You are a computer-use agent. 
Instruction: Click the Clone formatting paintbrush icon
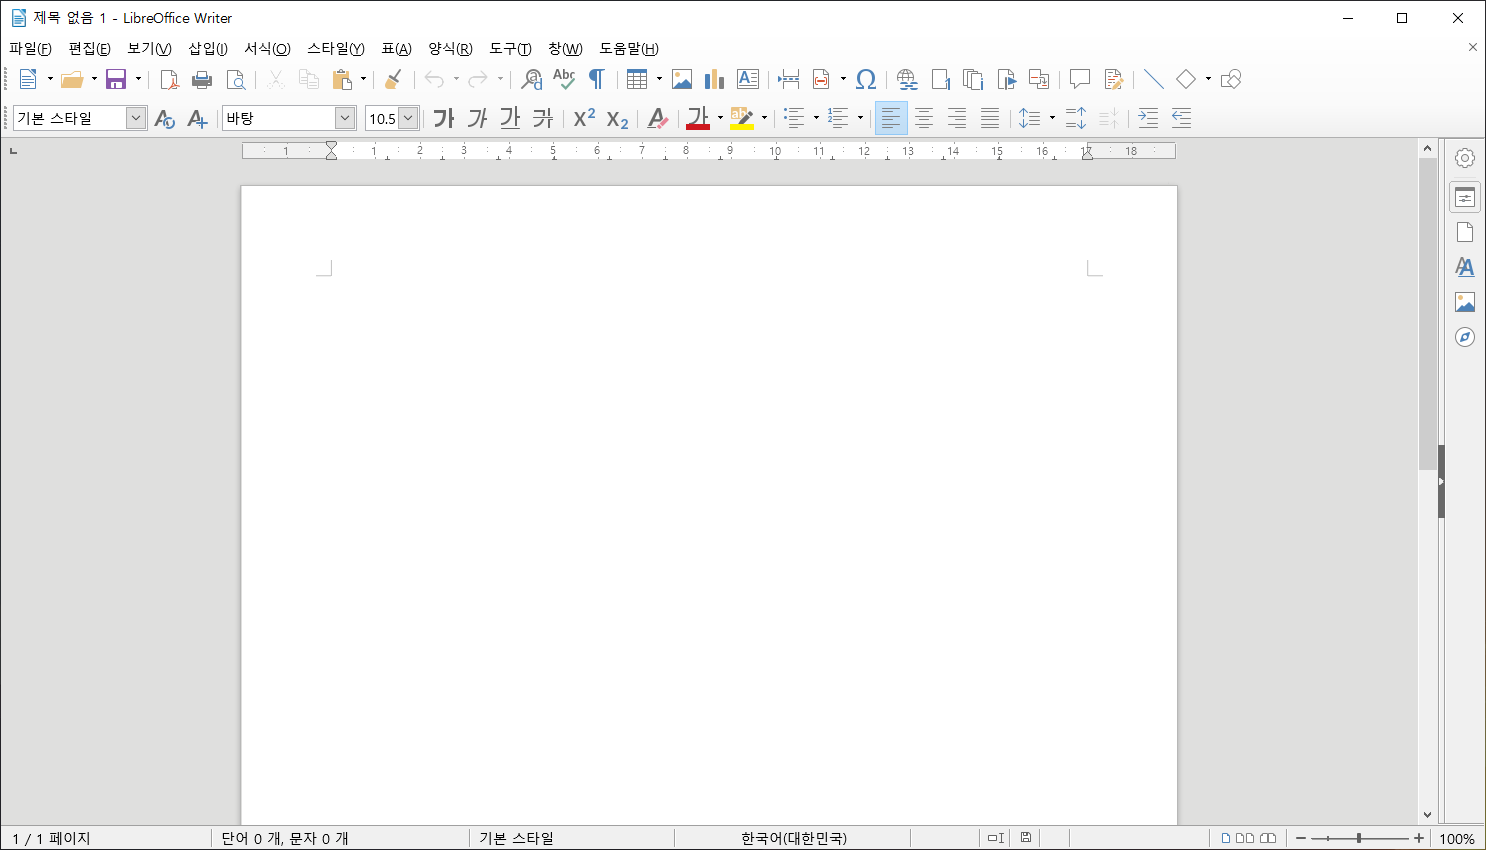(394, 79)
